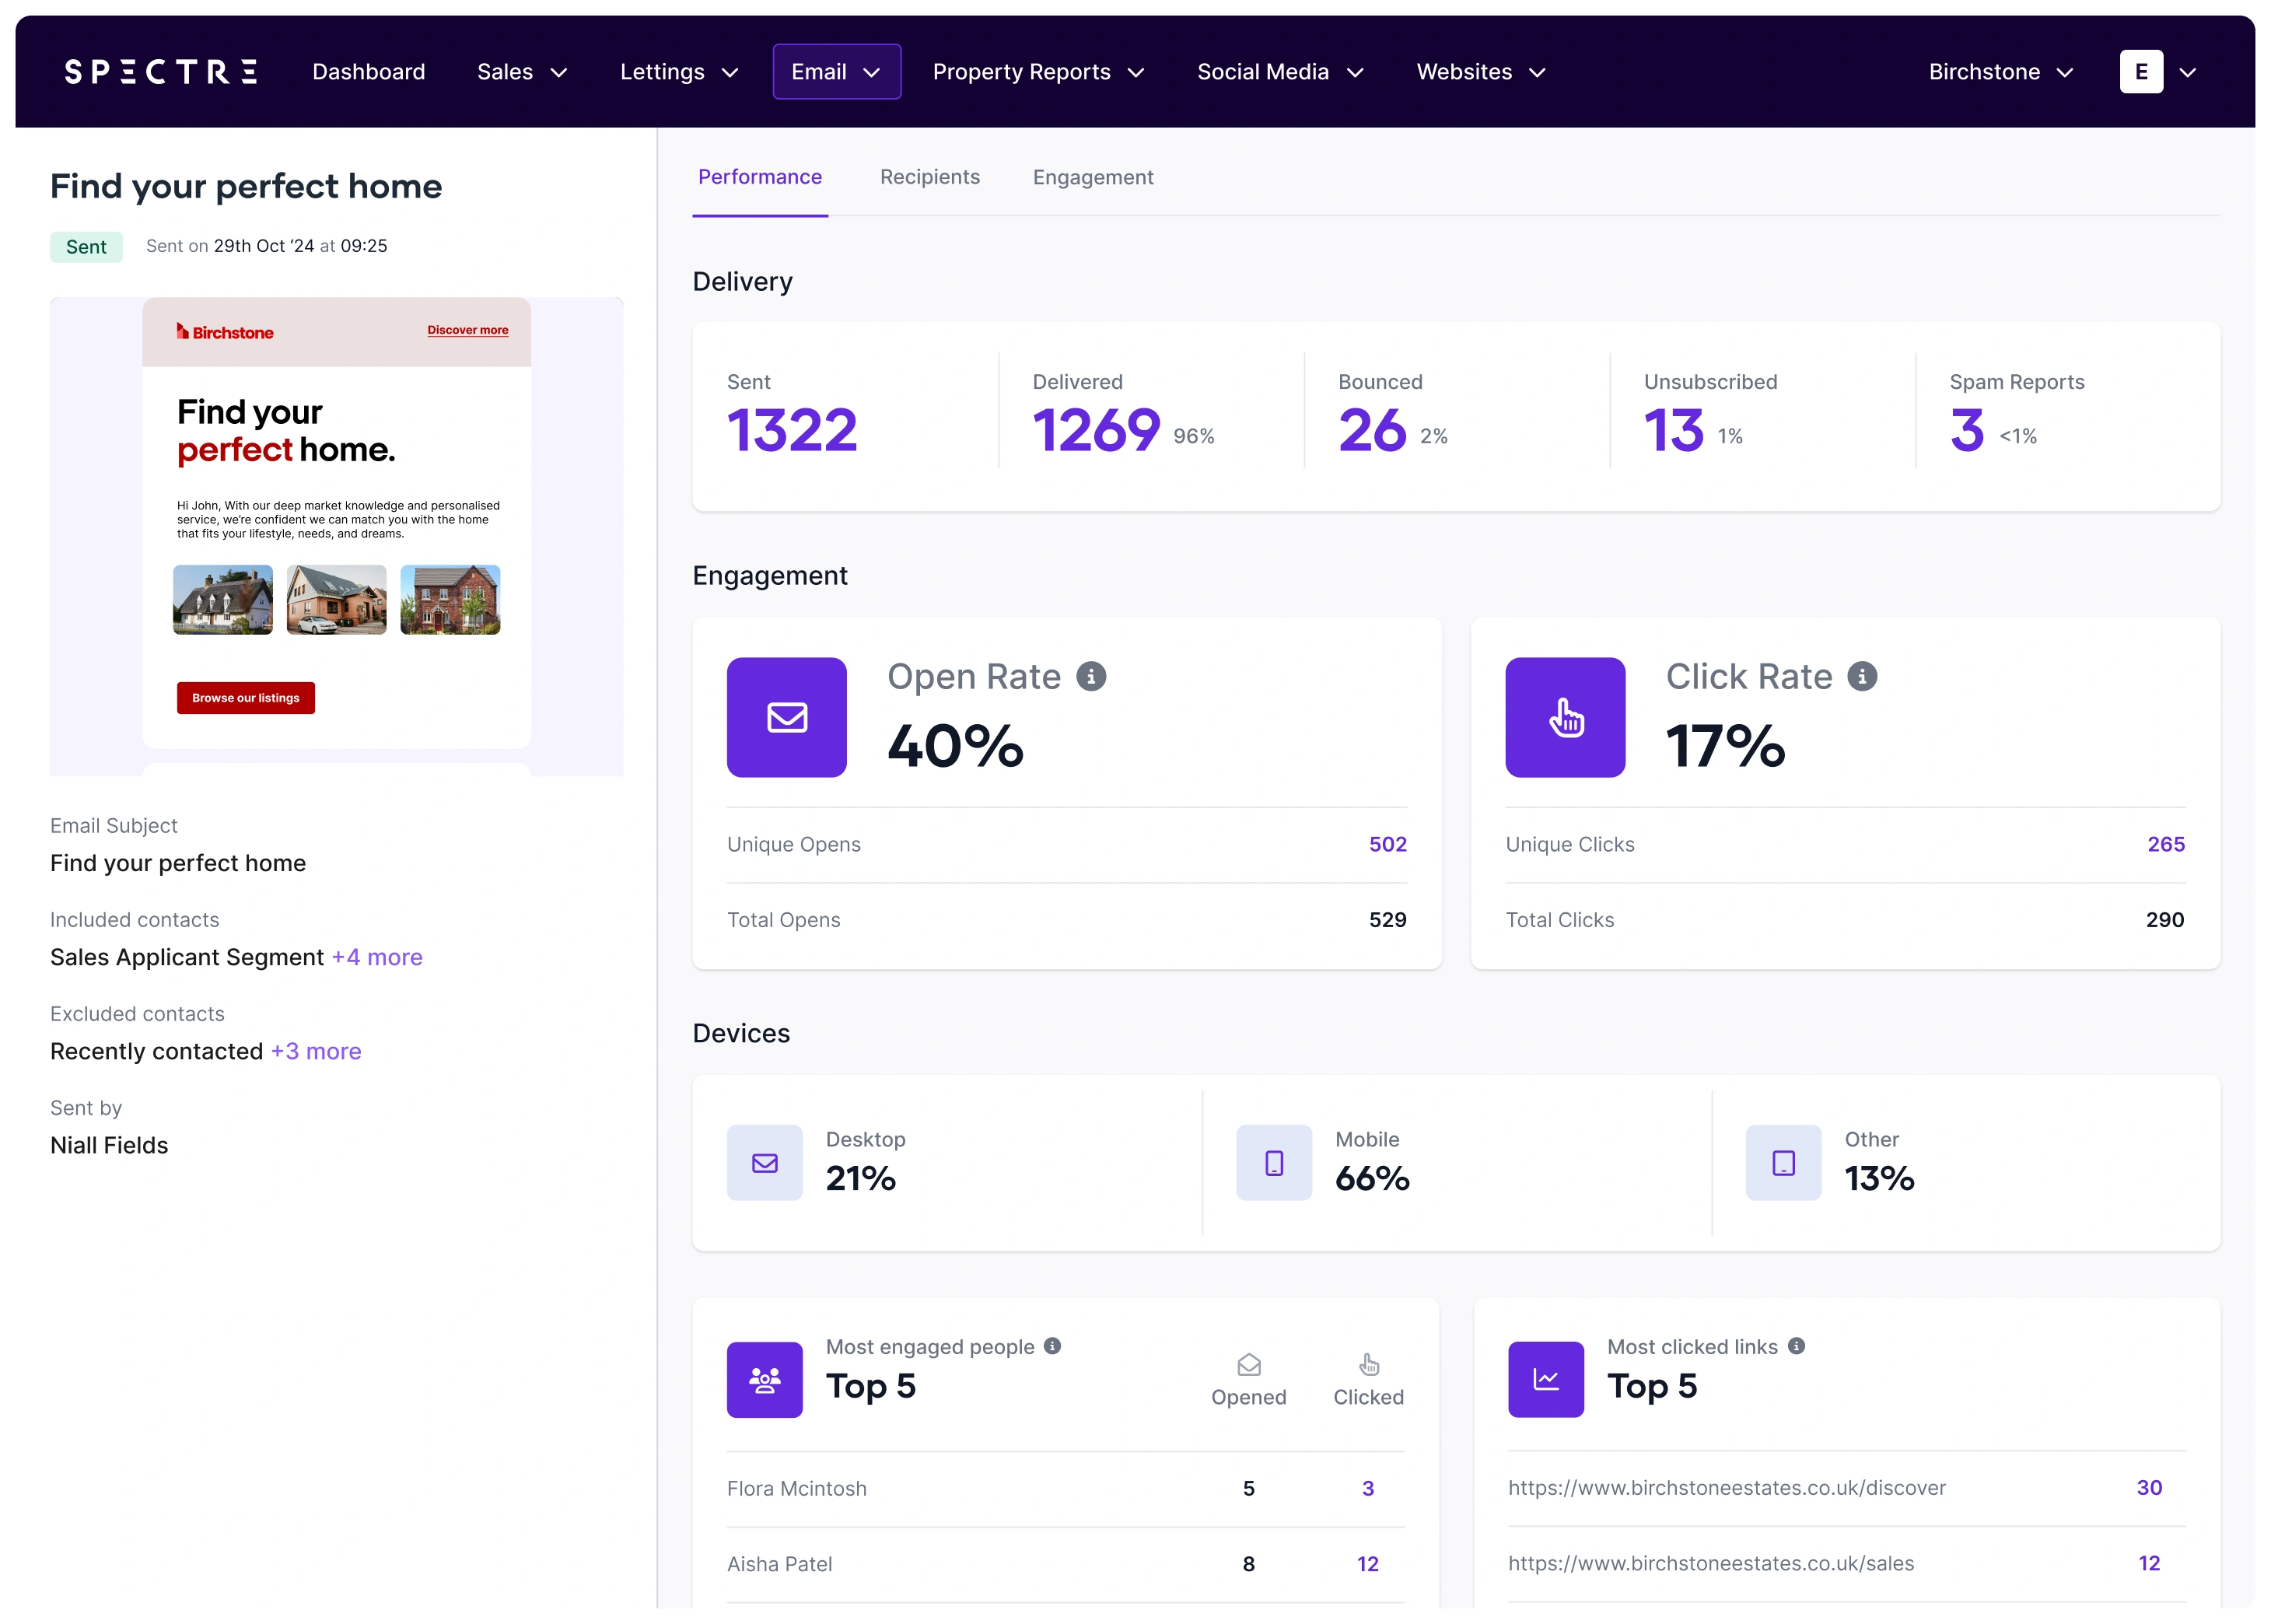Click the Spectre logo

point(161,72)
